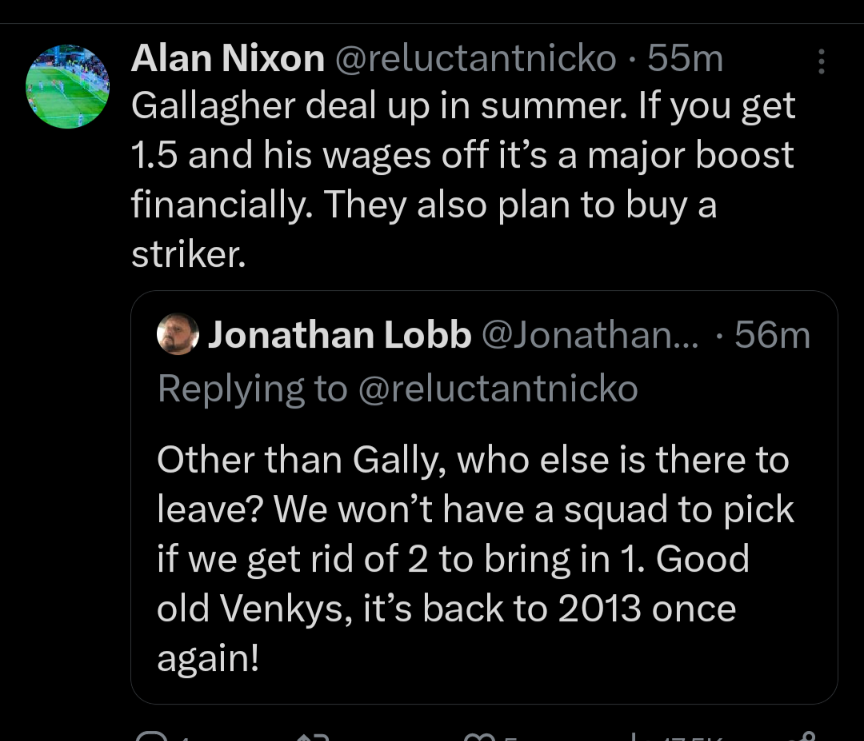
Task: Click the reply speech bubble icon
Action: pos(152,736)
